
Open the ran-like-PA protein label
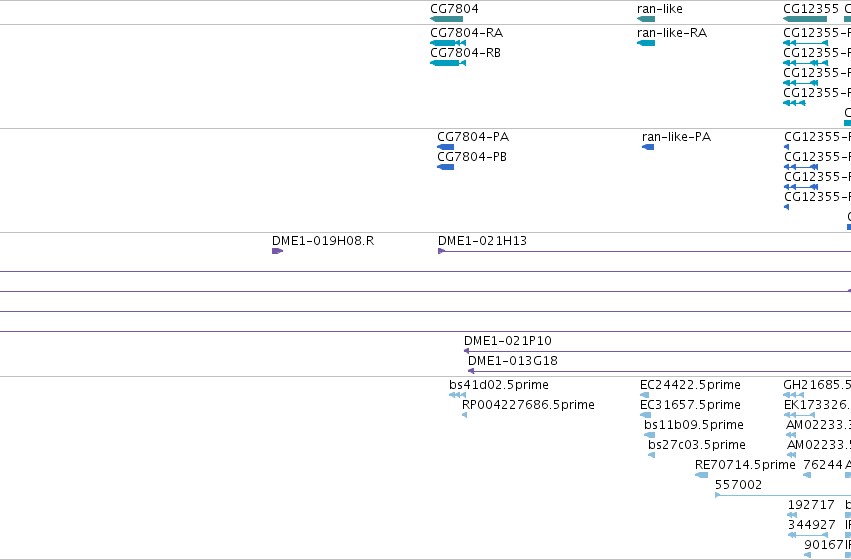[676, 137]
